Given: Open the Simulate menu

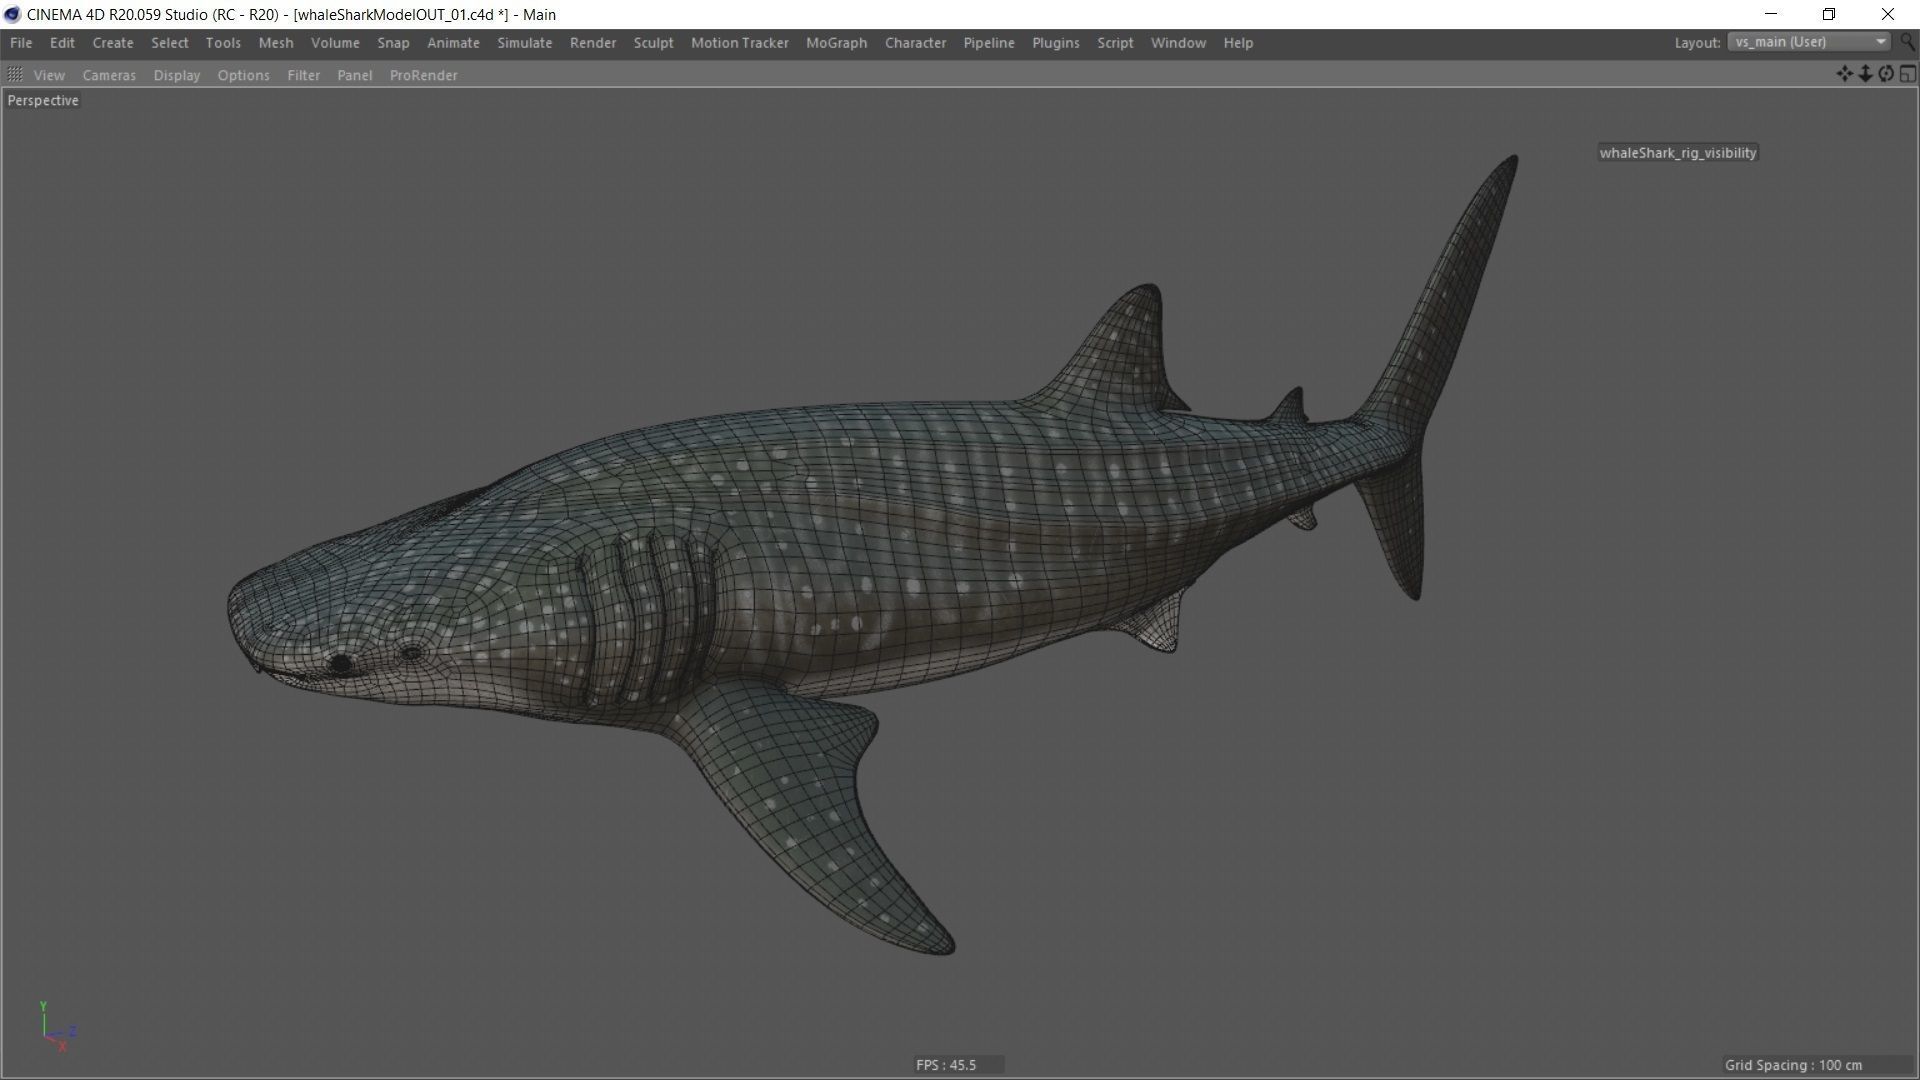Looking at the screenshot, I should pos(525,43).
